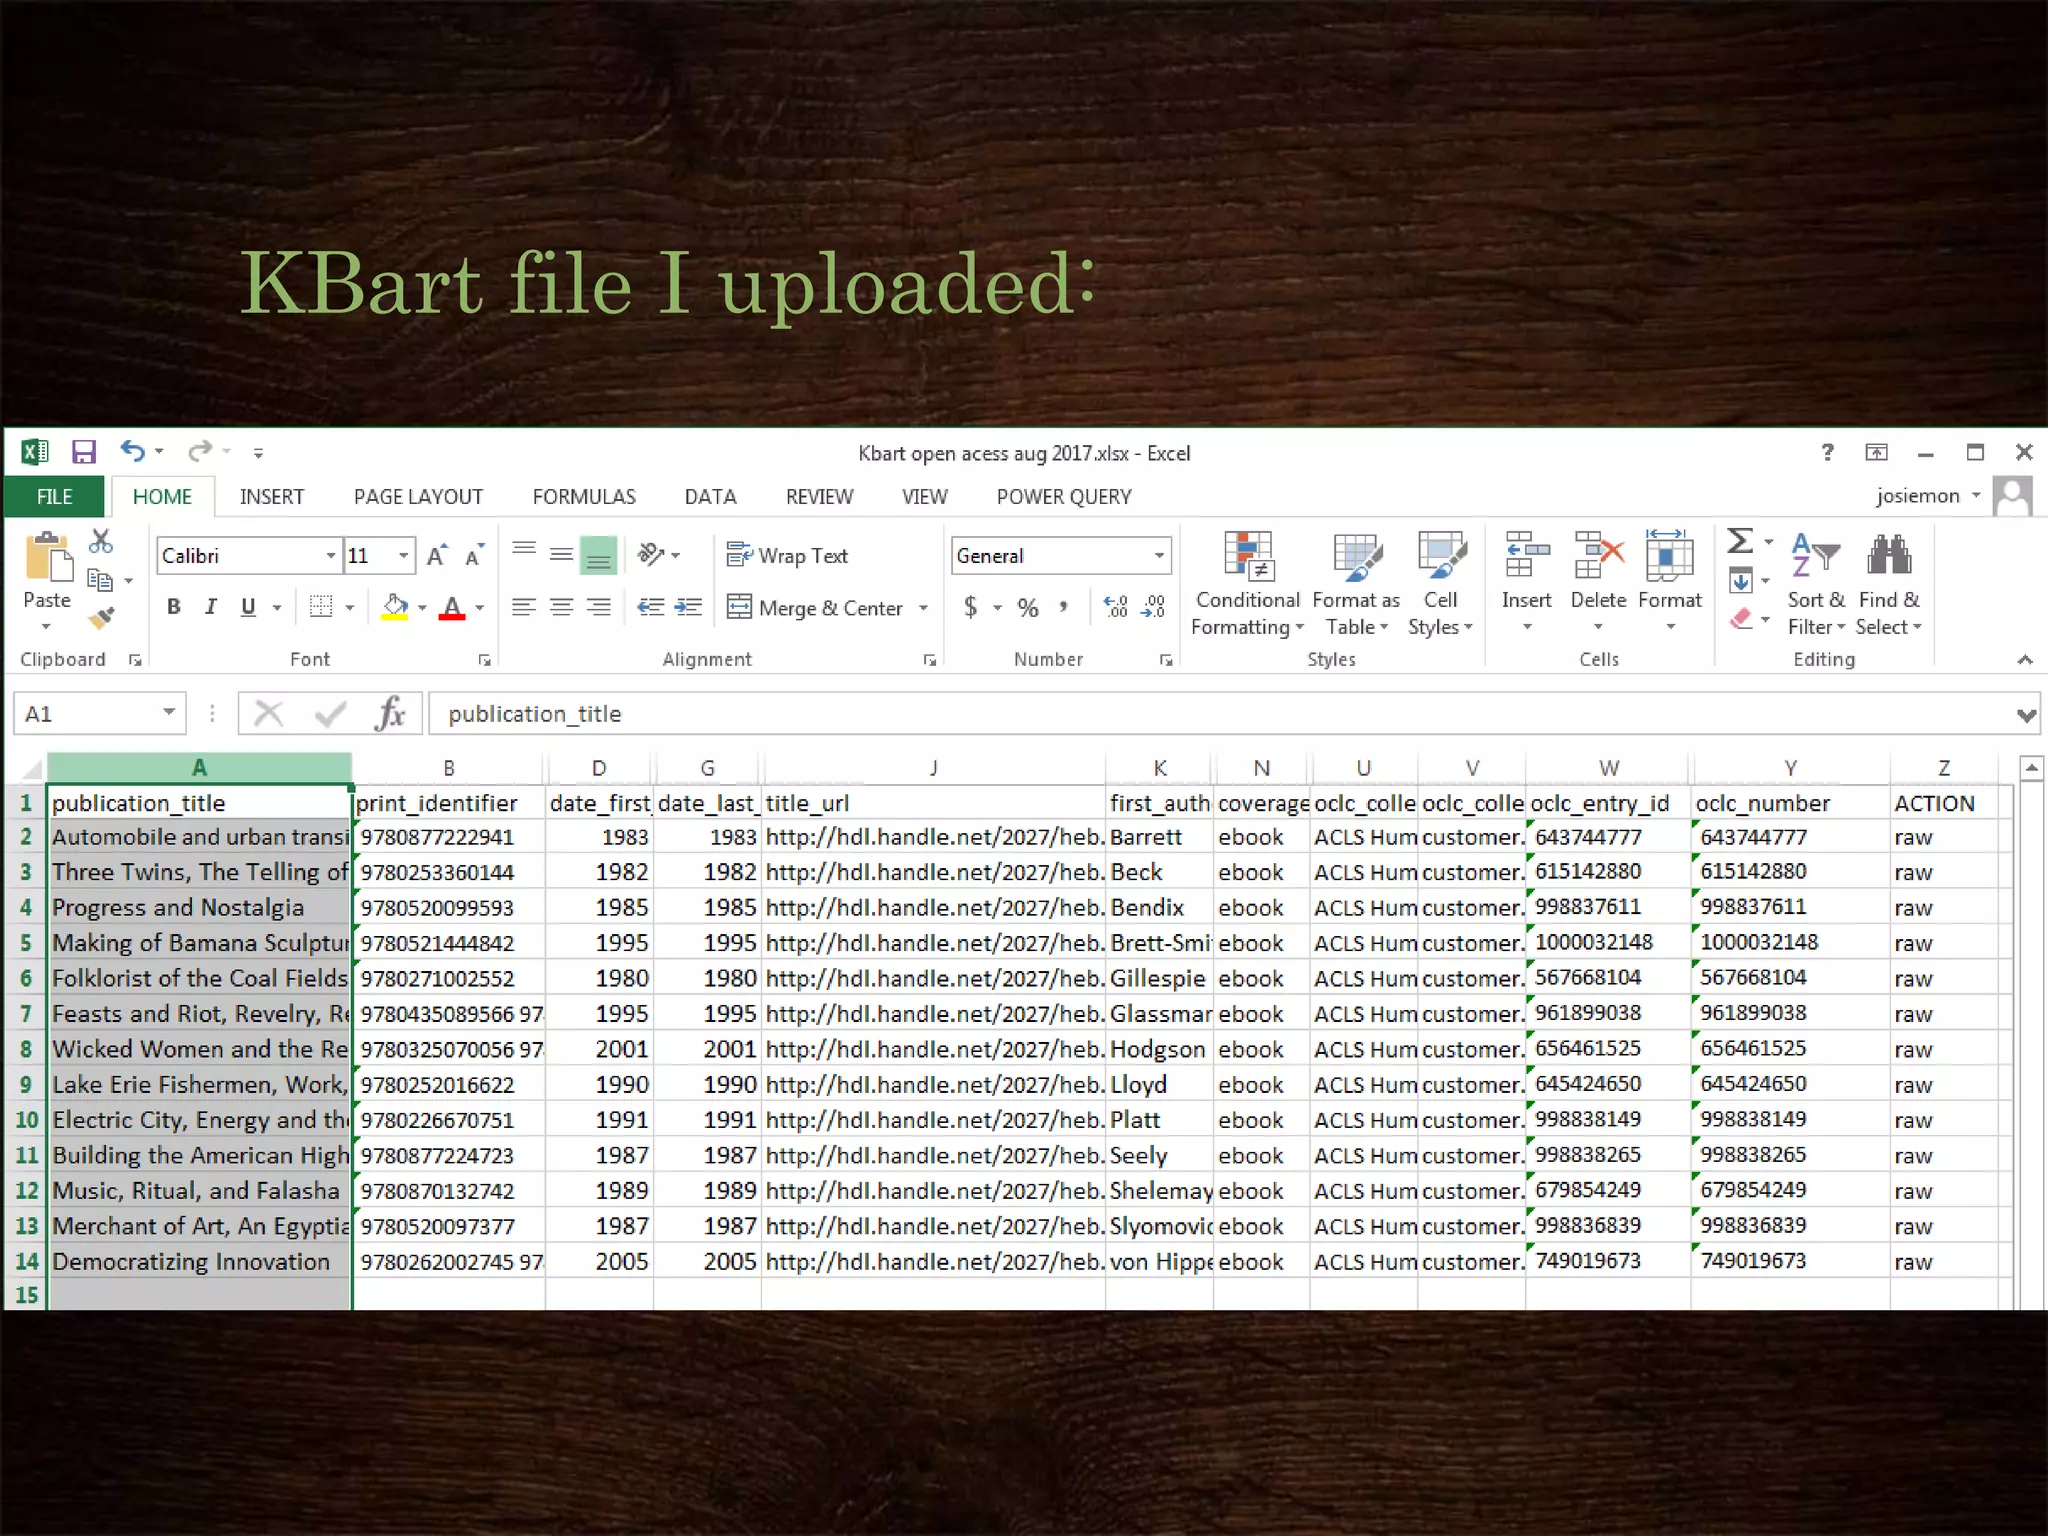
Task: Open Format as Table gallery
Action: 1356,583
